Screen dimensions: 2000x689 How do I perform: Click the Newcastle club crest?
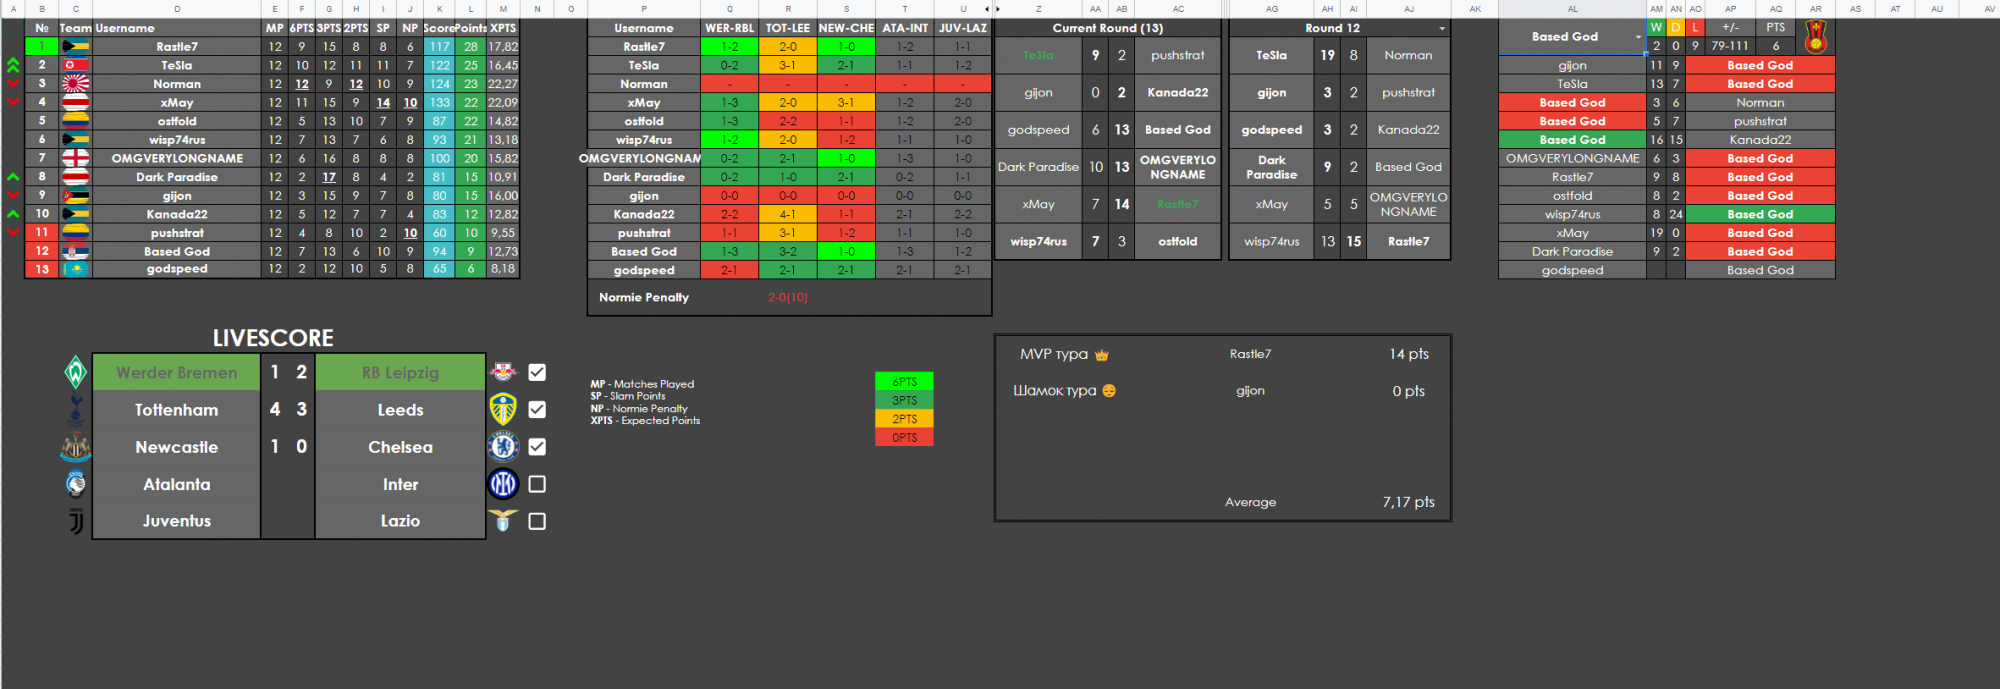point(76,447)
